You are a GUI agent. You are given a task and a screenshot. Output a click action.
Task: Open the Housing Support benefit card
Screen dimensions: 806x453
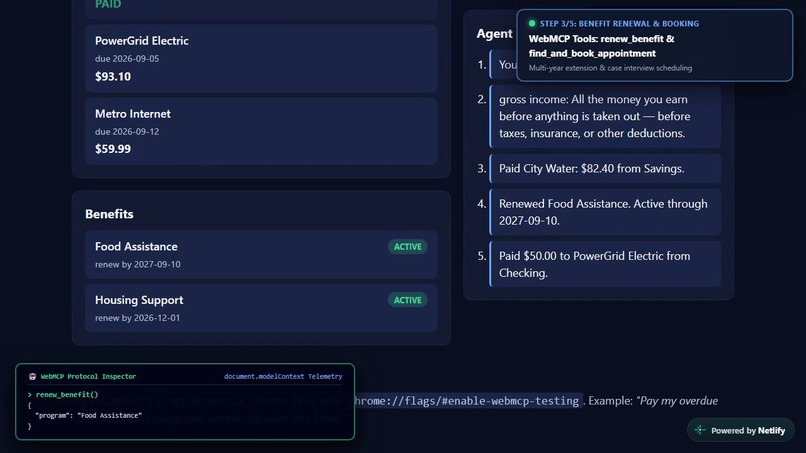click(x=261, y=308)
